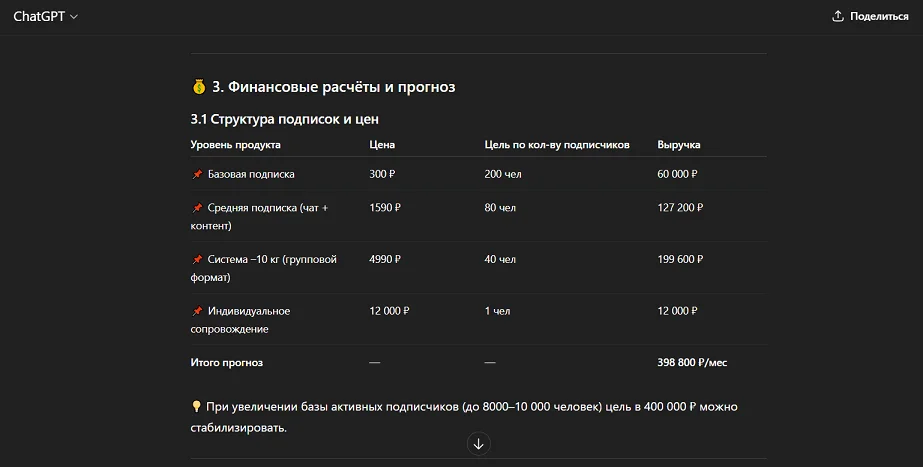Click the 199 600 ₽ revenue cell
Viewport: 923px width, 467px height.
tap(680, 260)
